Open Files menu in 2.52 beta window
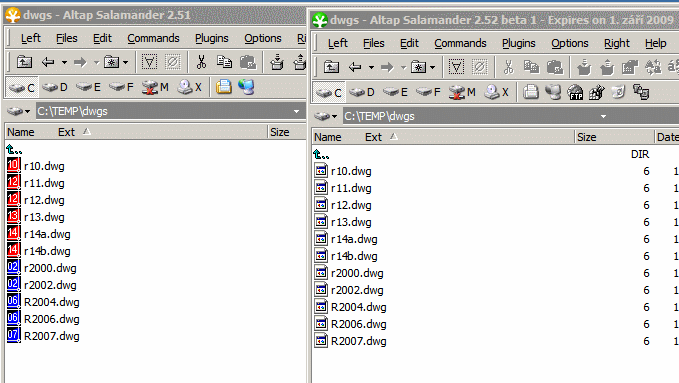Viewport: 679px width, 383px height. [x=373, y=43]
